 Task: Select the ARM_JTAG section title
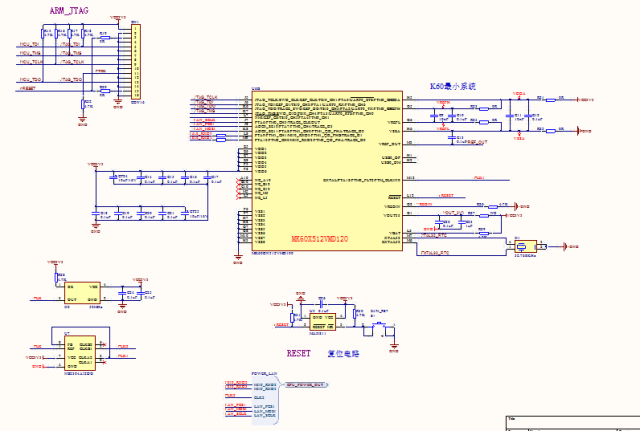[x=69, y=11]
